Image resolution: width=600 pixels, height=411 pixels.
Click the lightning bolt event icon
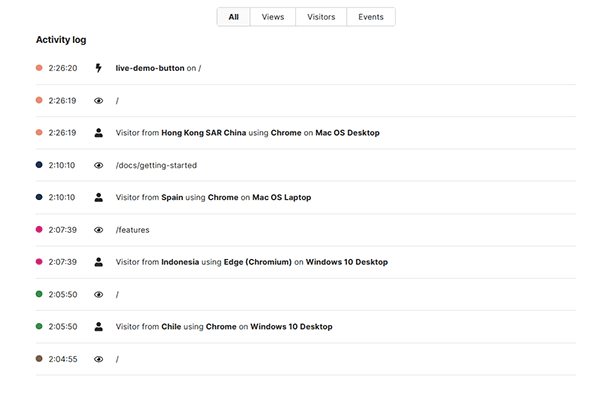[98, 68]
